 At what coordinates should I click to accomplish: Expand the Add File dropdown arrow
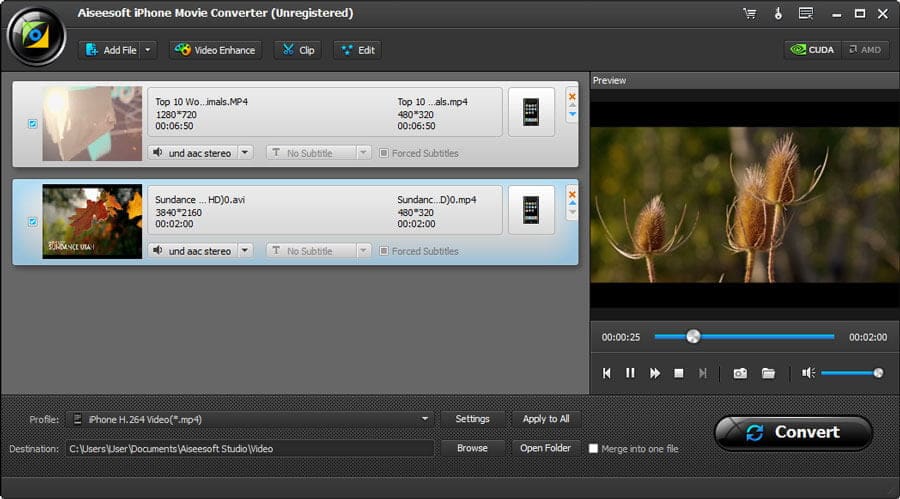click(x=148, y=50)
